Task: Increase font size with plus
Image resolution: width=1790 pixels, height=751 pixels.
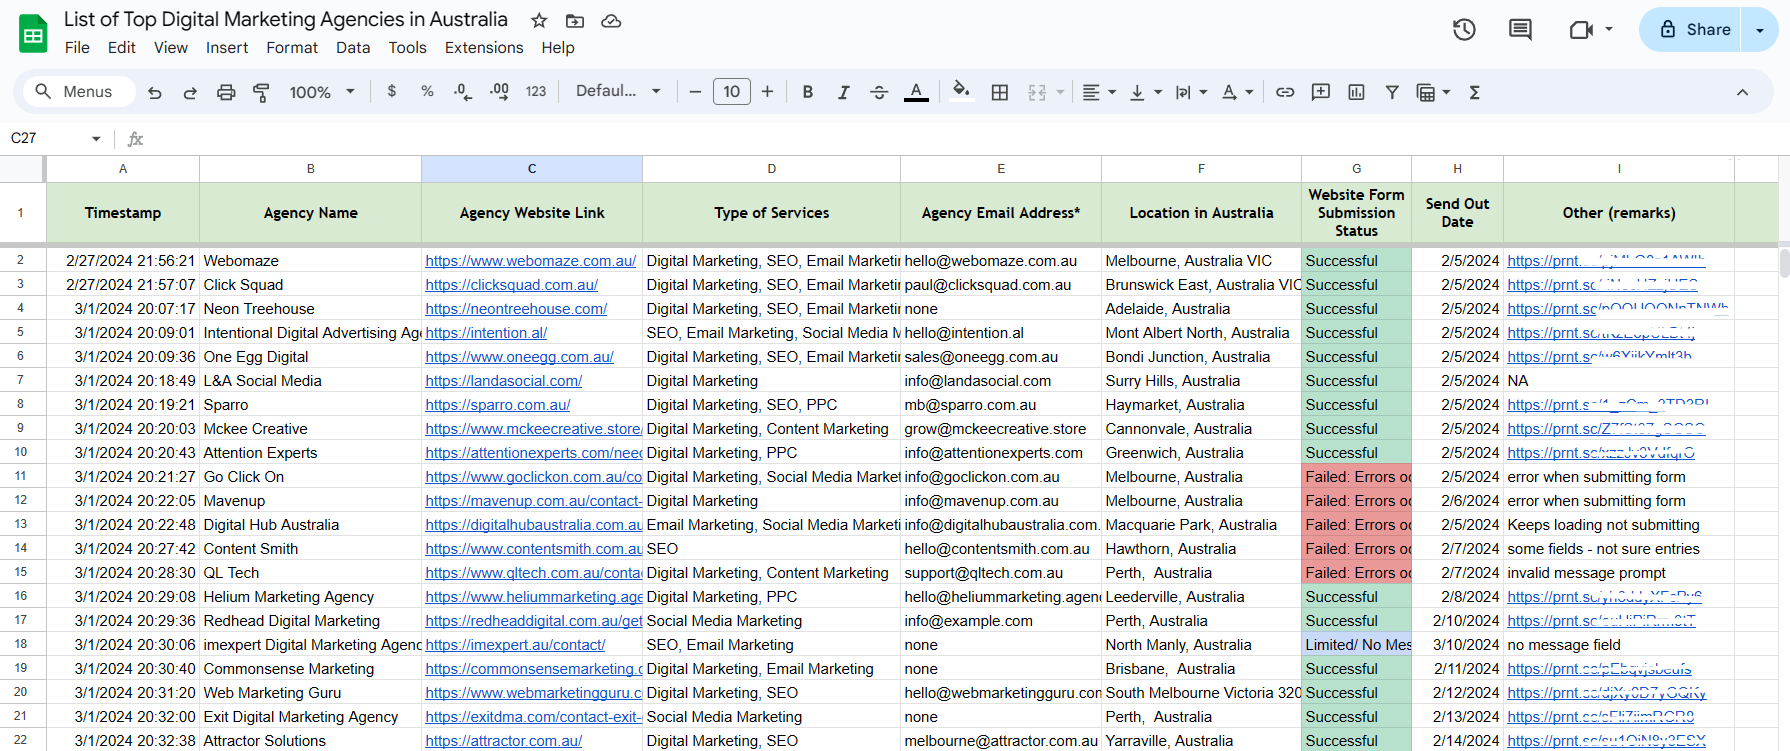Action: point(767,92)
